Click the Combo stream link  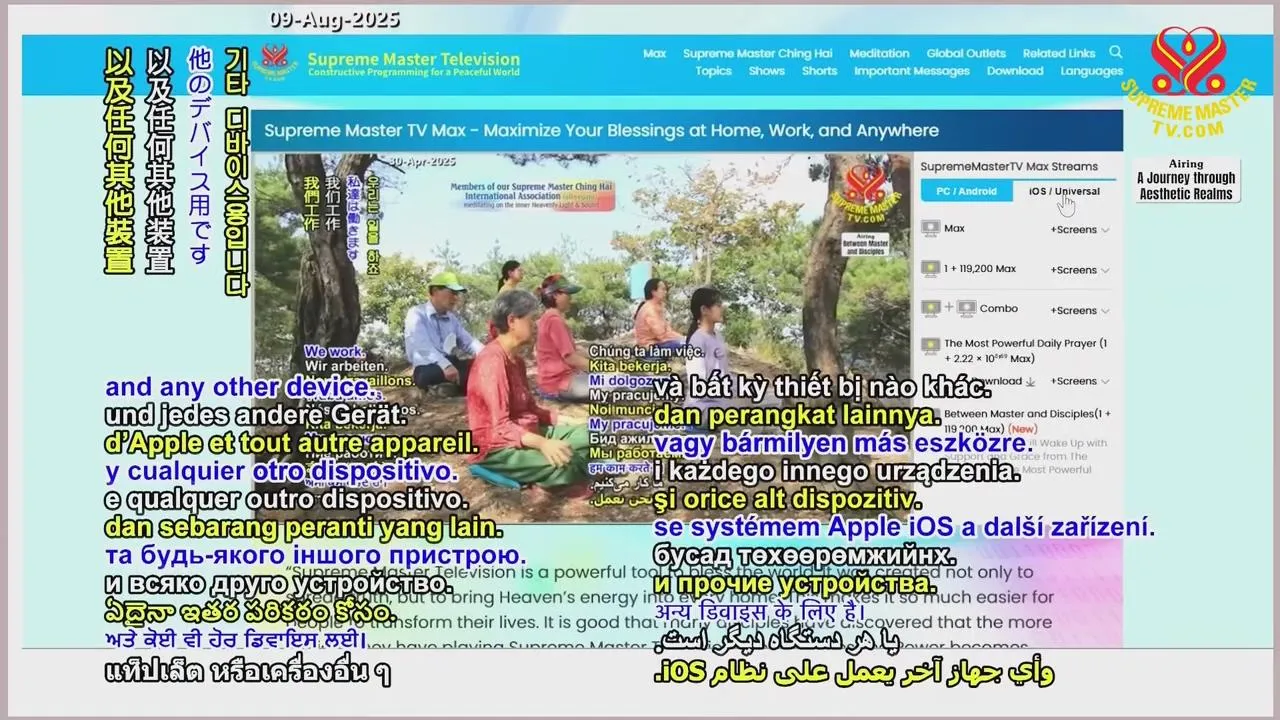point(999,309)
